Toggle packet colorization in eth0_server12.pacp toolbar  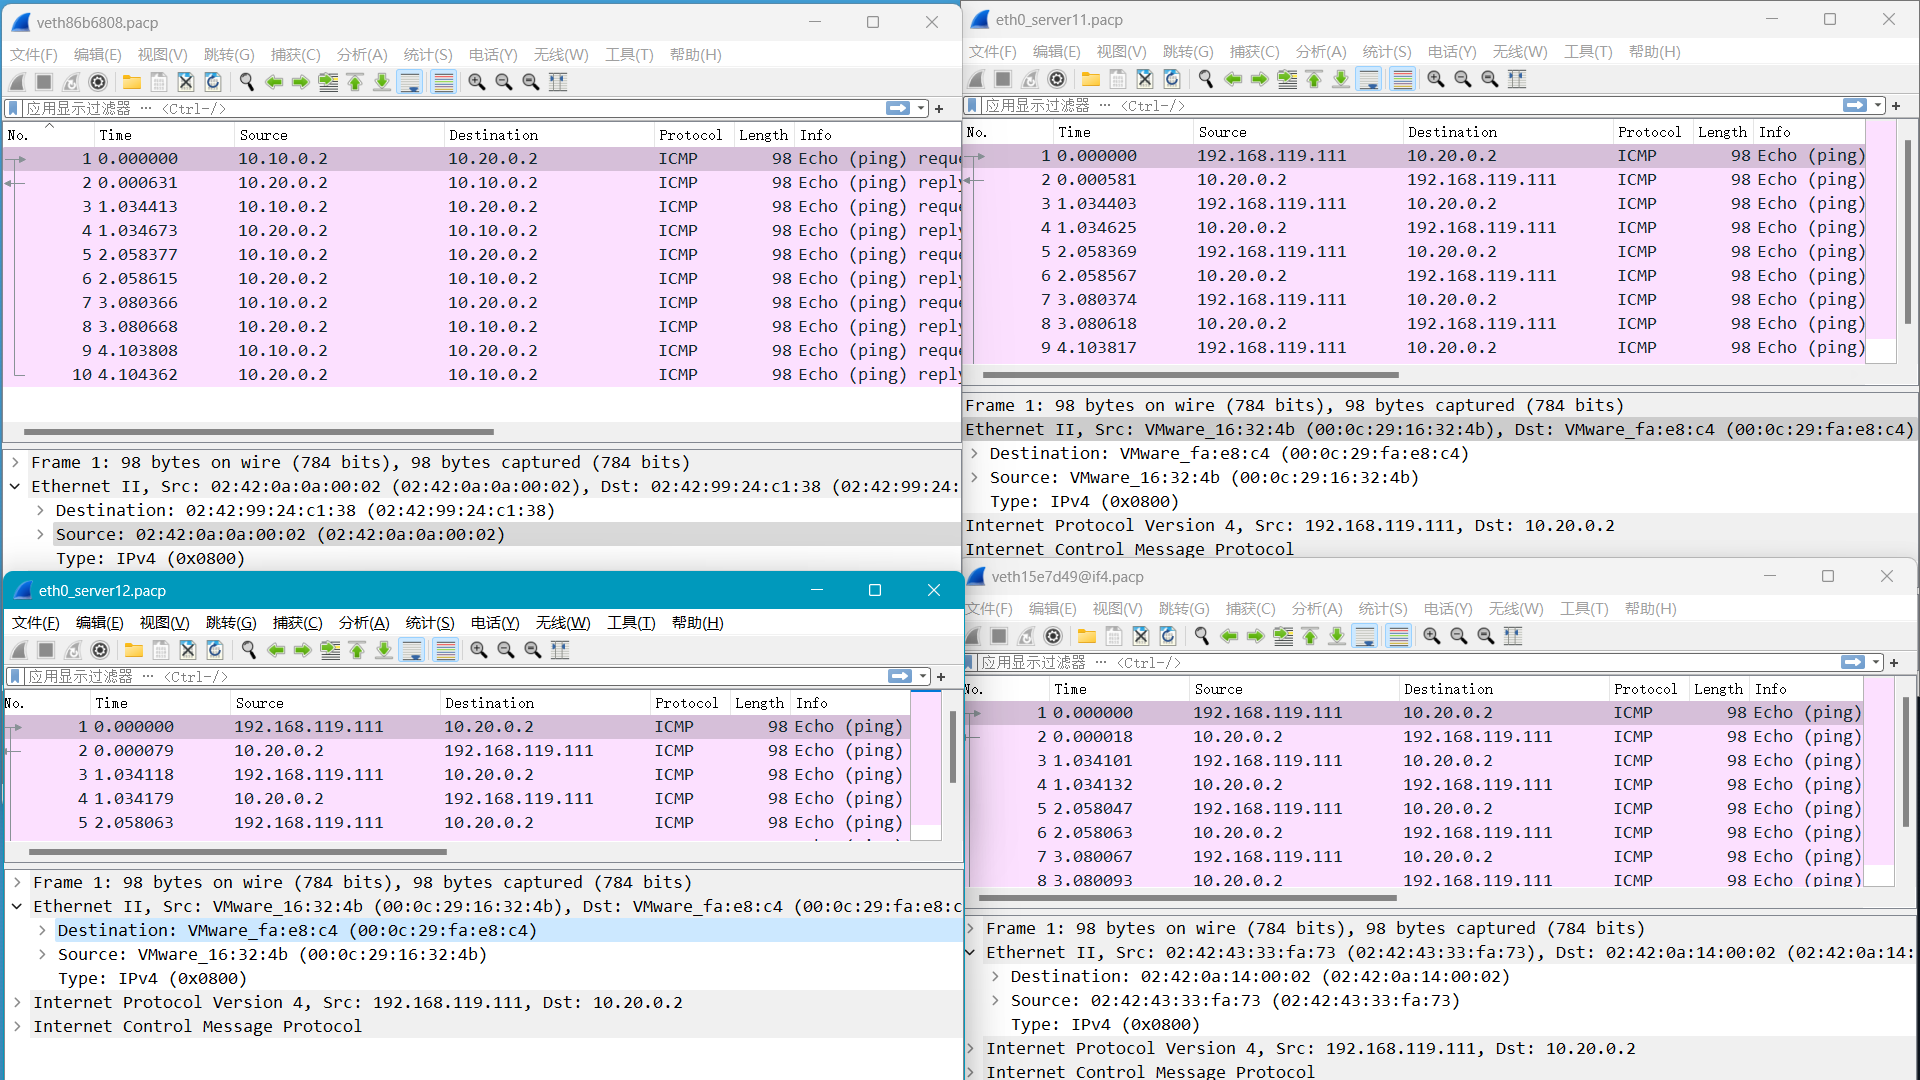tap(446, 650)
